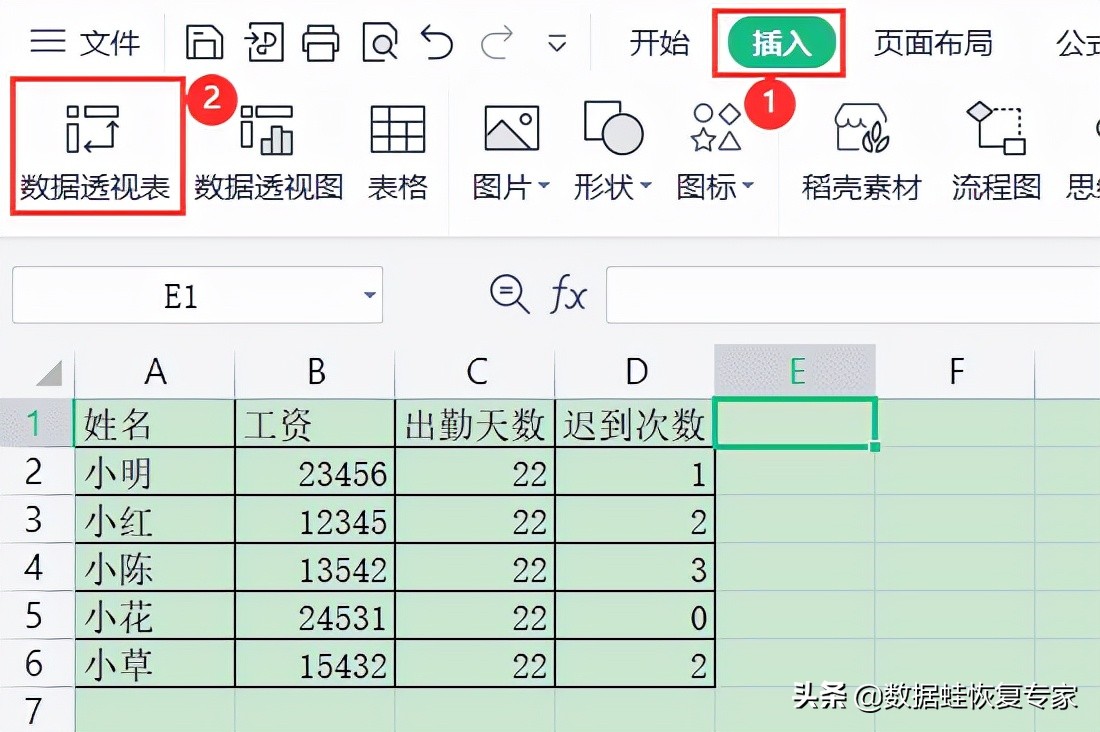Viewport: 1100px width, 732px height.
Task: Select the cell 姓名
Action: click(x=155, y=423)
